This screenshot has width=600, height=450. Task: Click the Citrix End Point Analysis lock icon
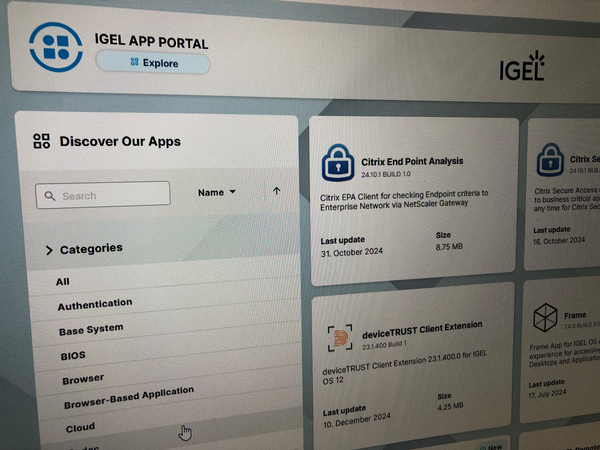click(338, 160)
